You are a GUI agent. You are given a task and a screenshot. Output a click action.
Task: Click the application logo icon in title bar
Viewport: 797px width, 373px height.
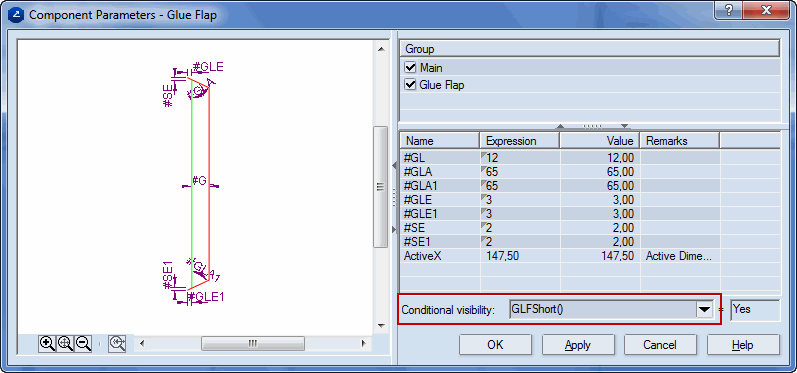tap(17, 14)
